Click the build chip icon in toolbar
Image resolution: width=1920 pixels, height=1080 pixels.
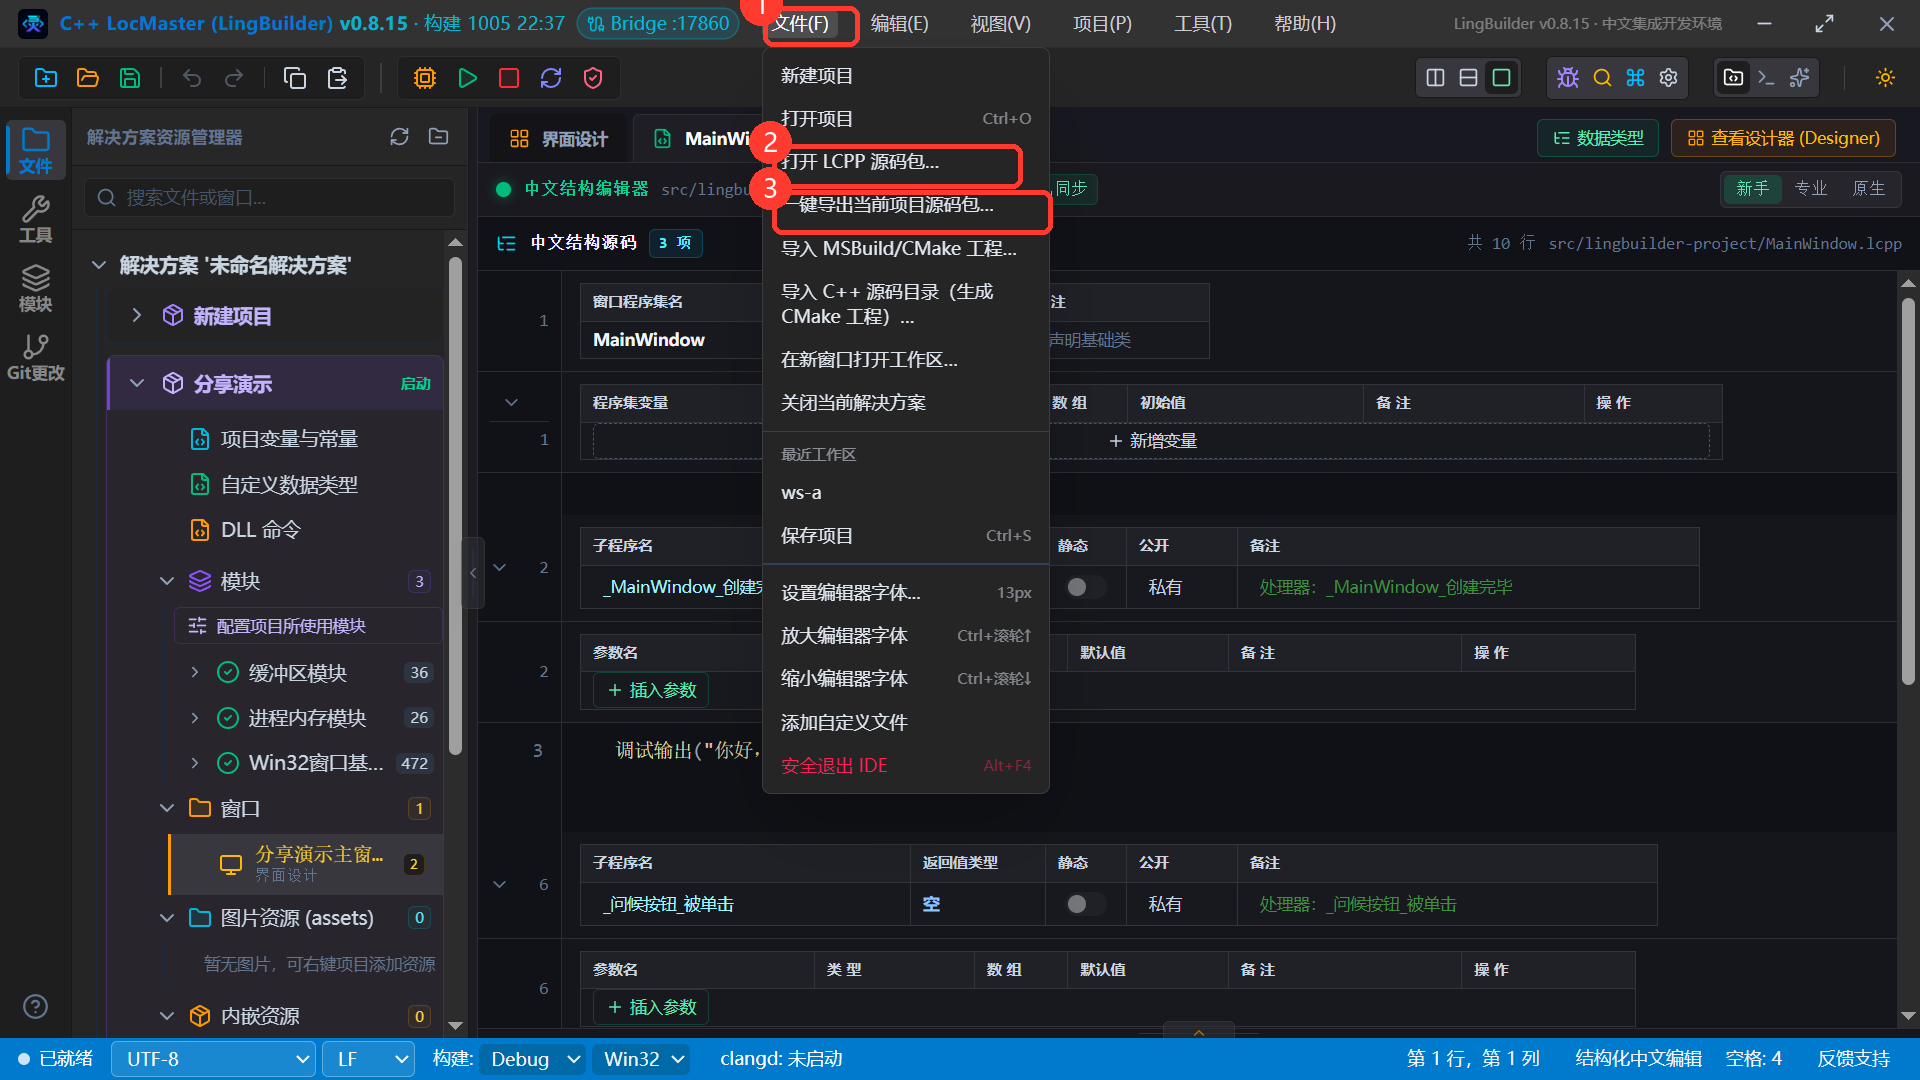pyautogui.click(x=425, y=78)
